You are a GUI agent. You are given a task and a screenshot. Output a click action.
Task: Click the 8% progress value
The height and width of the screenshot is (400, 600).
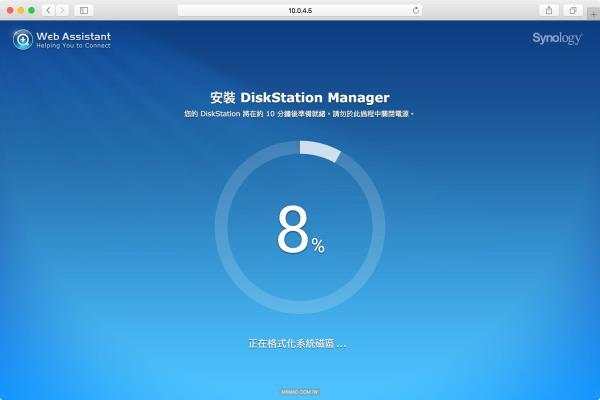tap(301, 230)
